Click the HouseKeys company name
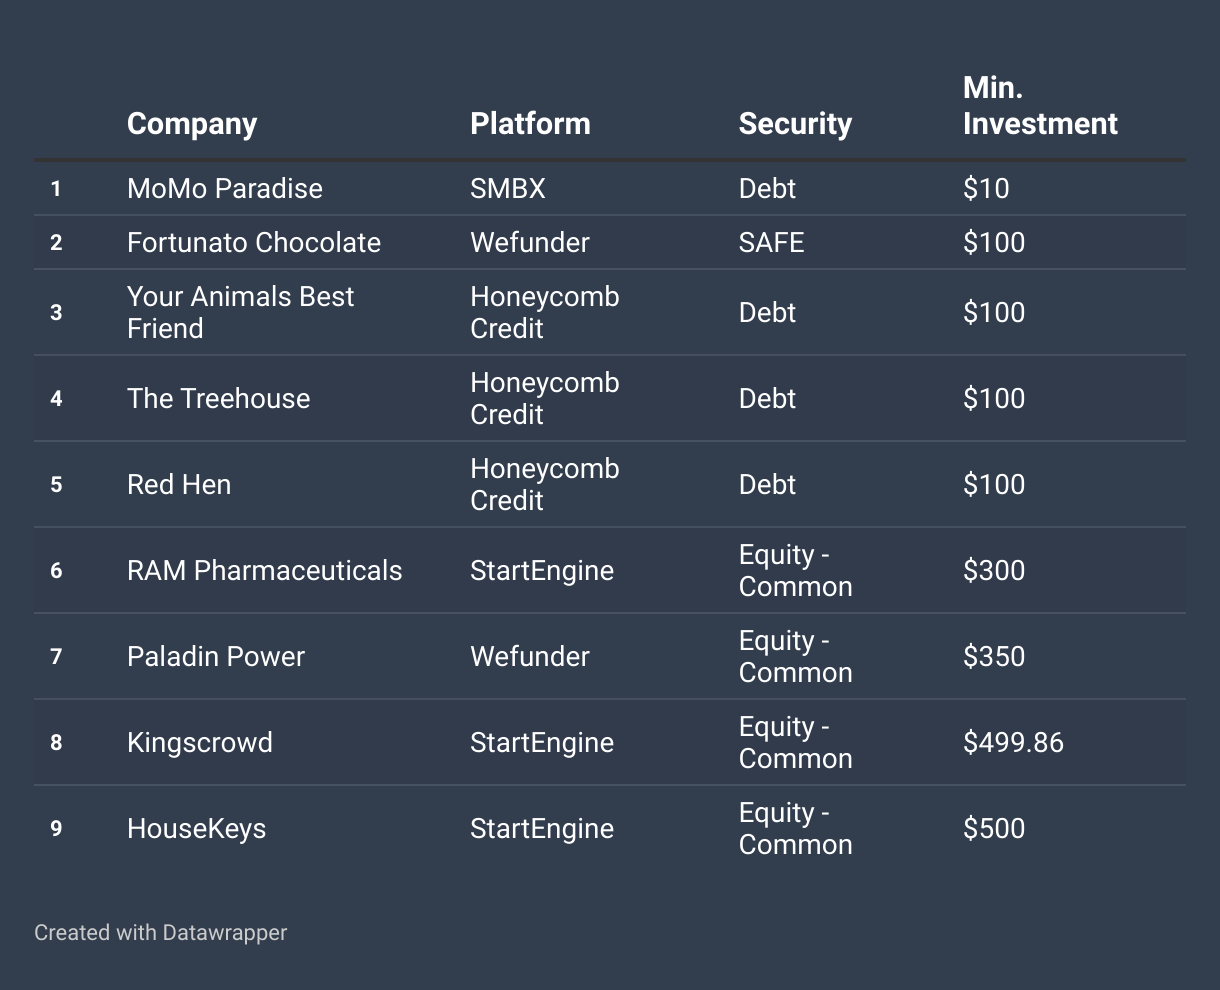The width and height of the screenshot is (1220, 990). pos(197,829)
